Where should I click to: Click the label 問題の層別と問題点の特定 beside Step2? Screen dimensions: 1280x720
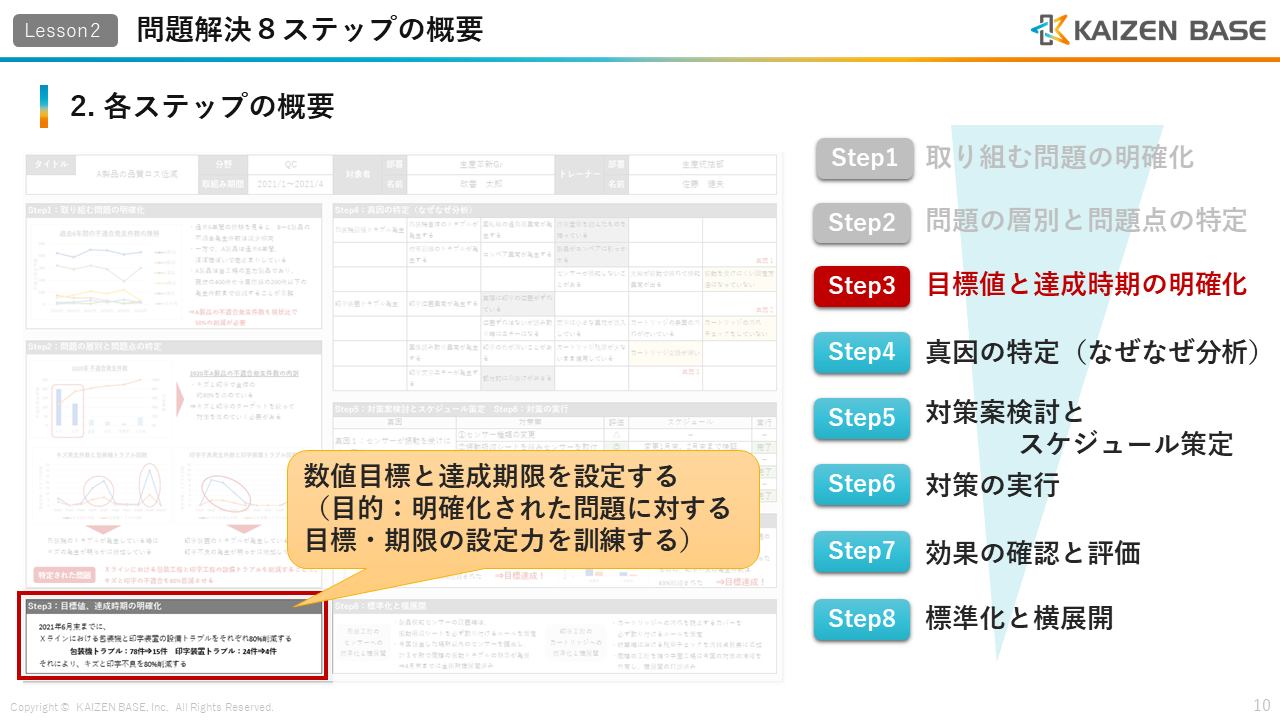tap(1087, 220)
